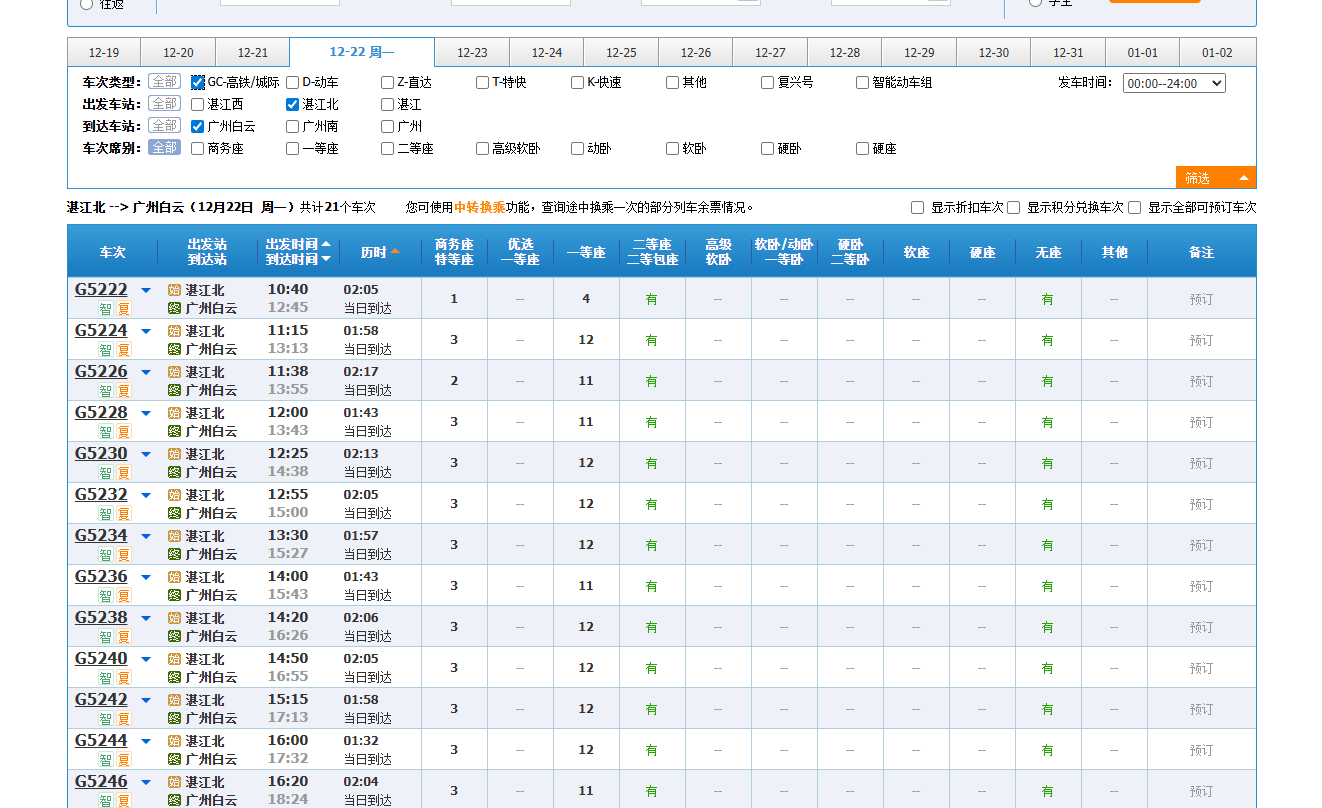Image resolution: width=1322 pixels, height=808 pixels.
Task: Expand G5230 train details arrow
Action: tap(146, 455)
